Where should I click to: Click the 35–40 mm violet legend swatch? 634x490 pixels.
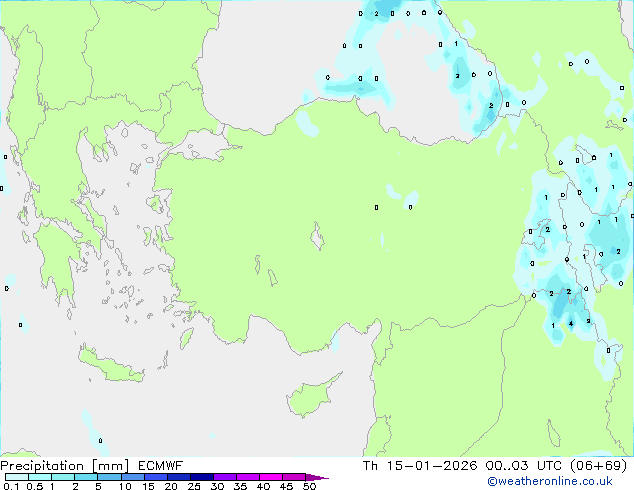coord(247,477)
